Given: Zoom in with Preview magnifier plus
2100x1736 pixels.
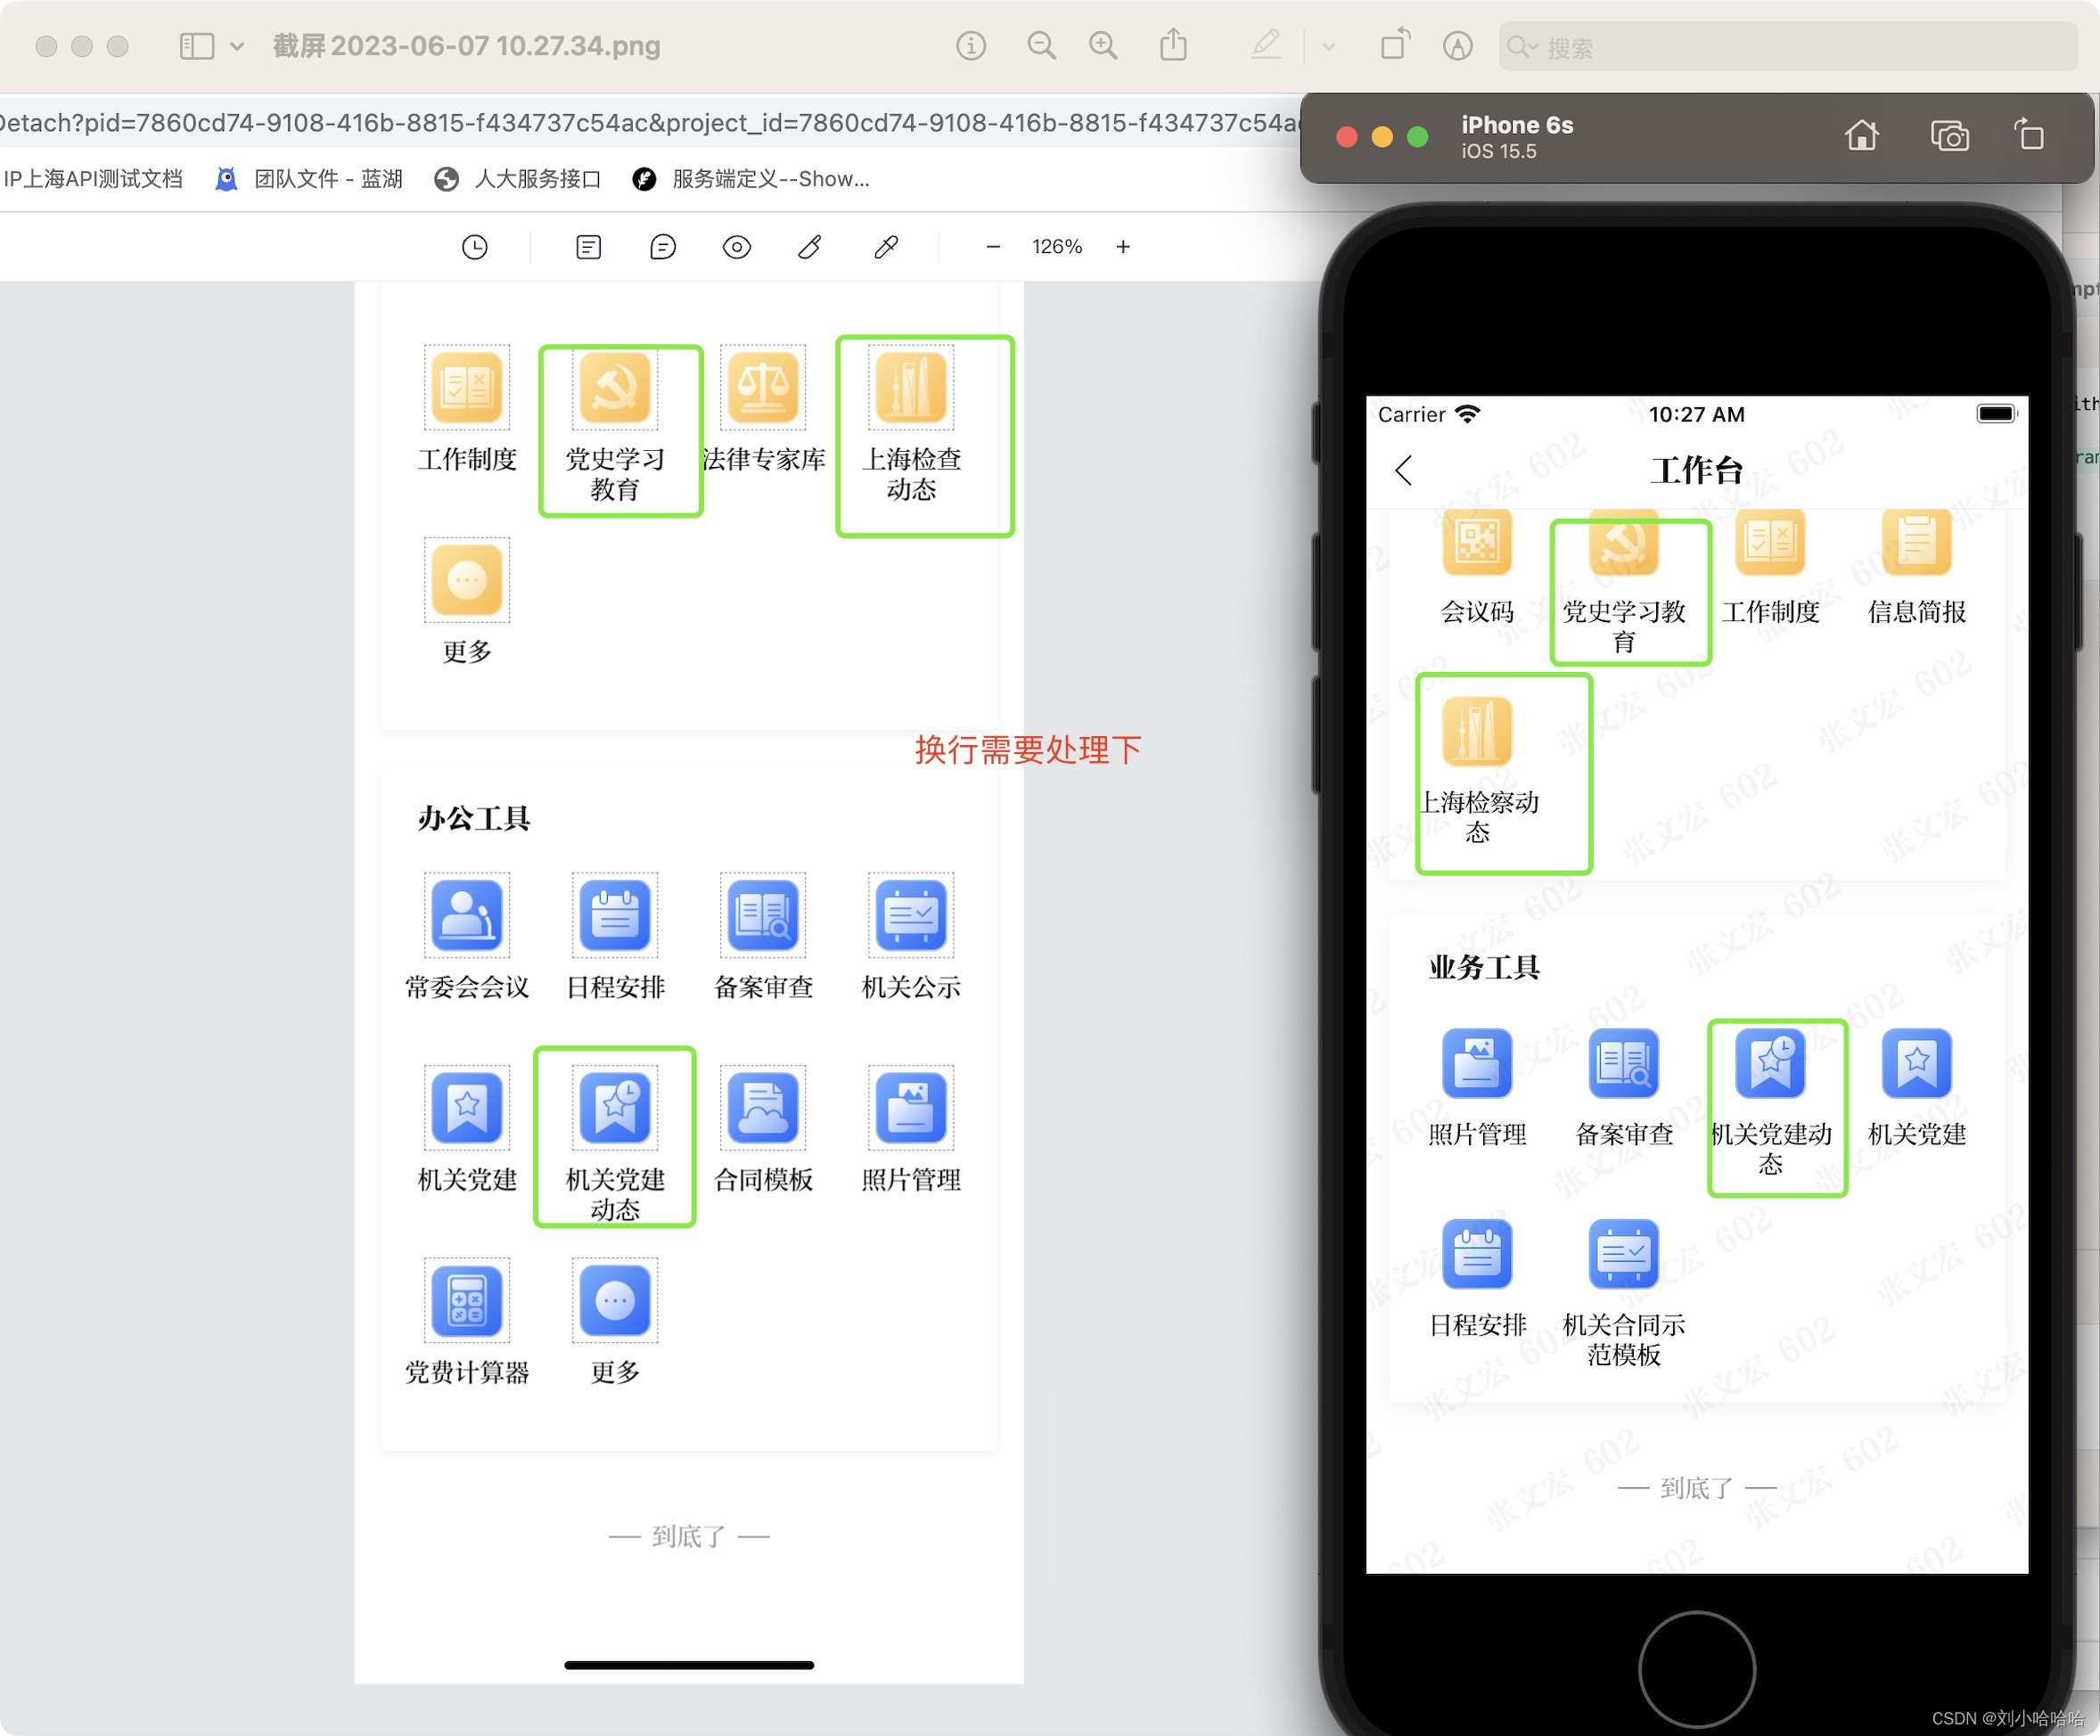Looking at the screenshot, I should tap(1103, 46).
